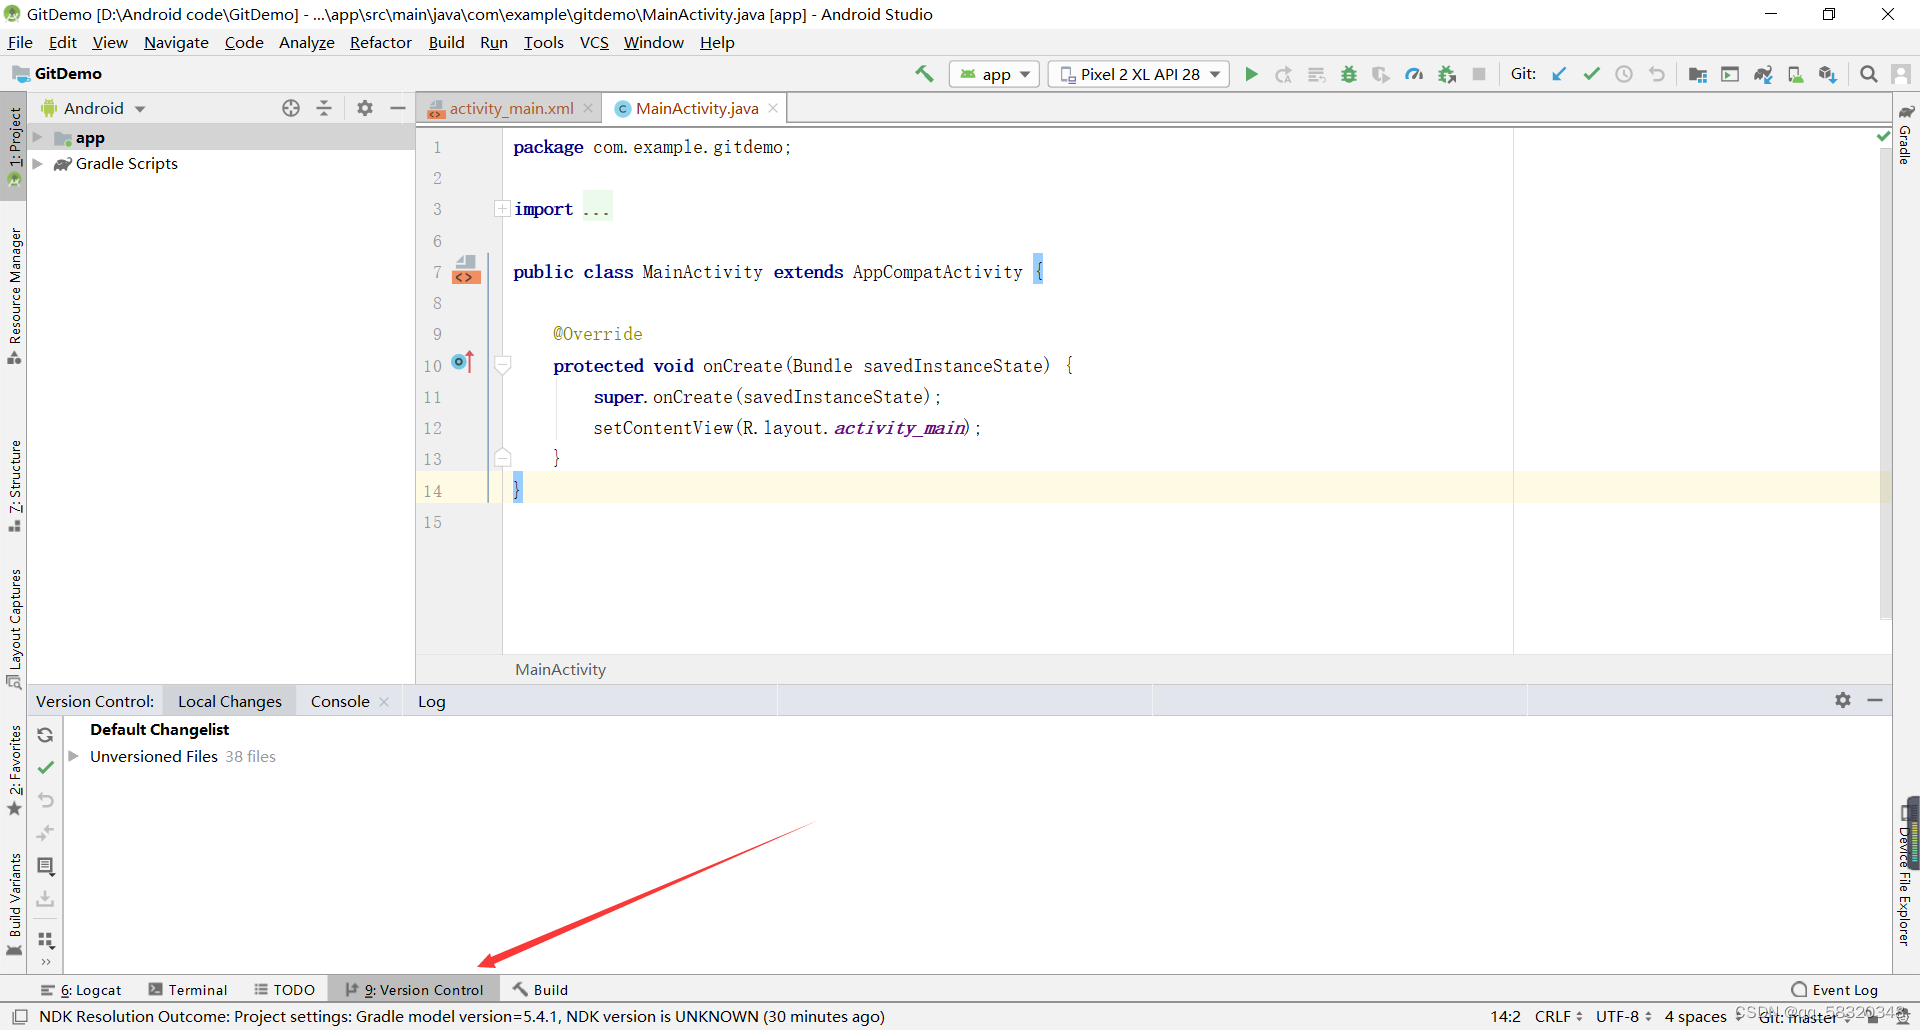Open the Pixel 2 XL API 28 device dropdown
Viewport: 1920px width, 1030px height.
[1139, 74]
